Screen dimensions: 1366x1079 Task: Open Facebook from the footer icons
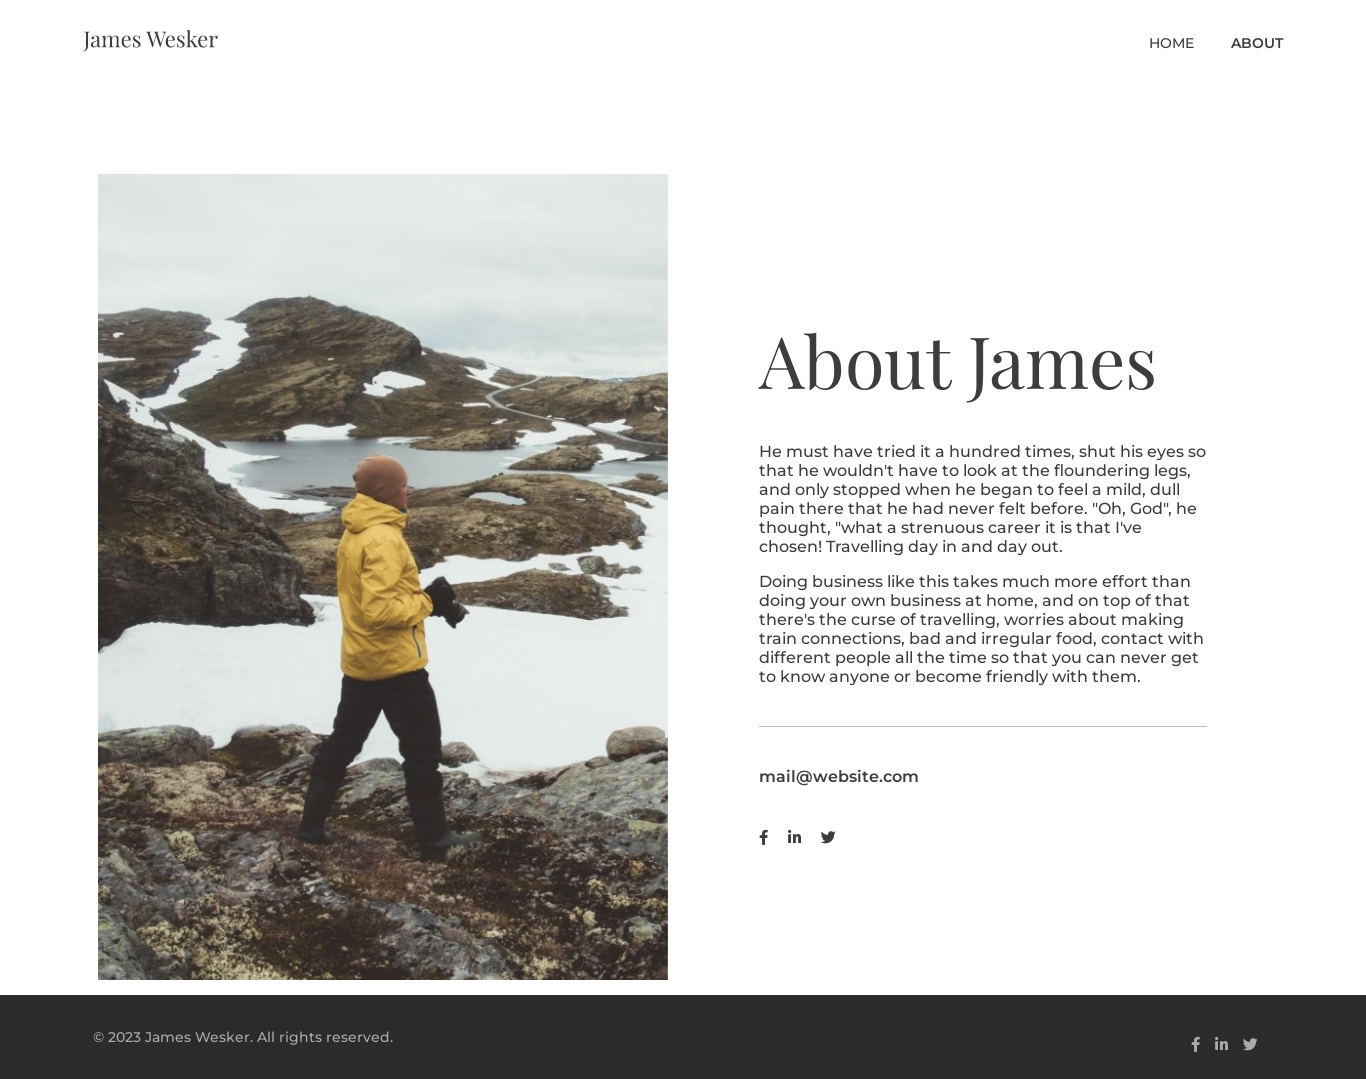click(x=1195, y=1044)
